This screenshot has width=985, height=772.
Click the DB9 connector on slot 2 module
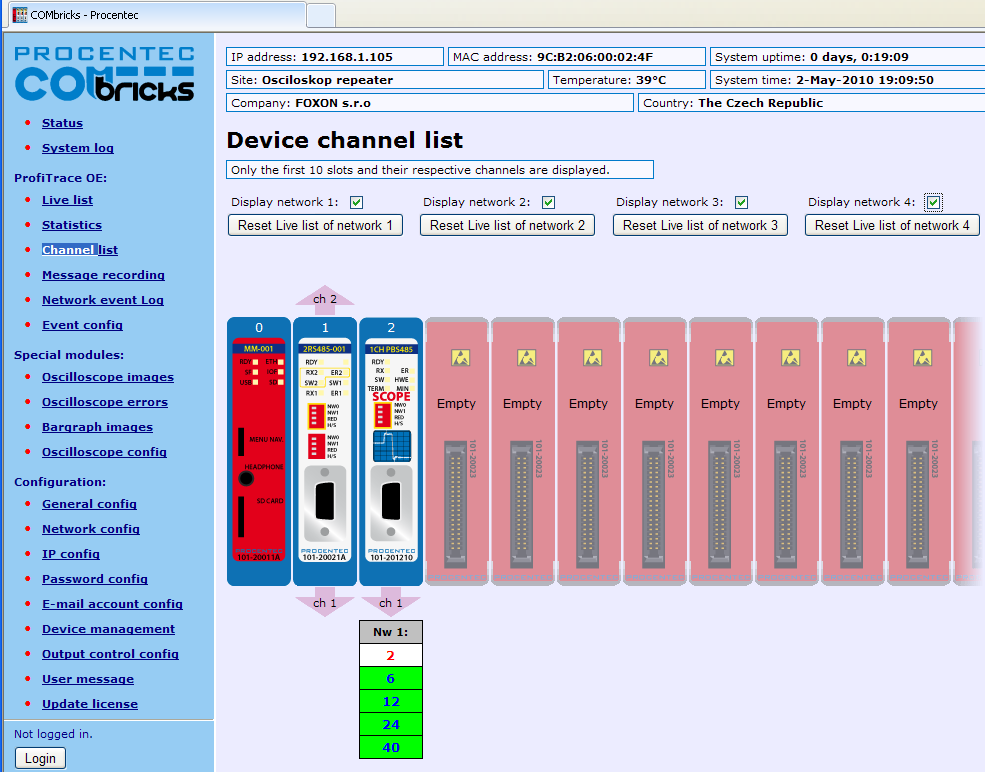click(391, 503)
